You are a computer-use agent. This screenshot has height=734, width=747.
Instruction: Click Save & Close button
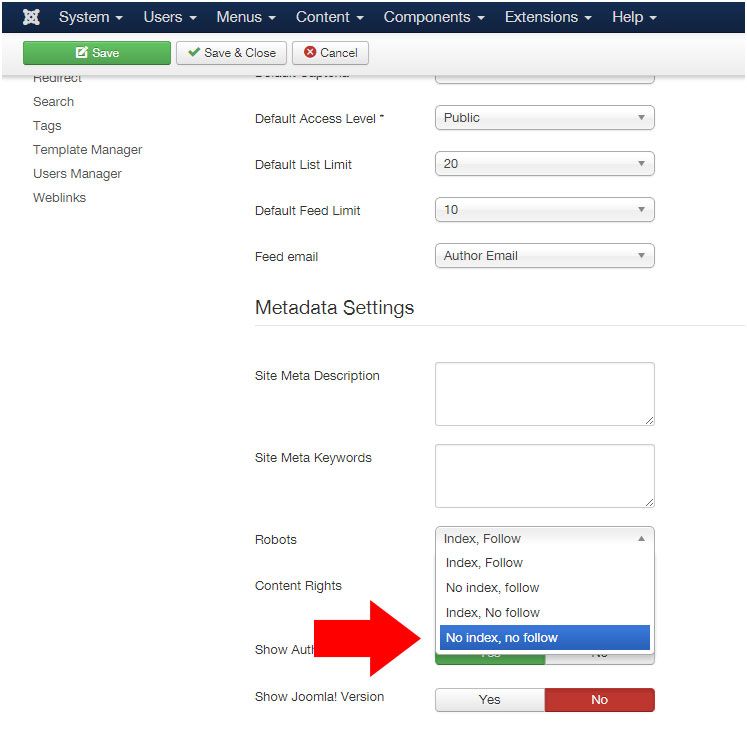(232, 52)
